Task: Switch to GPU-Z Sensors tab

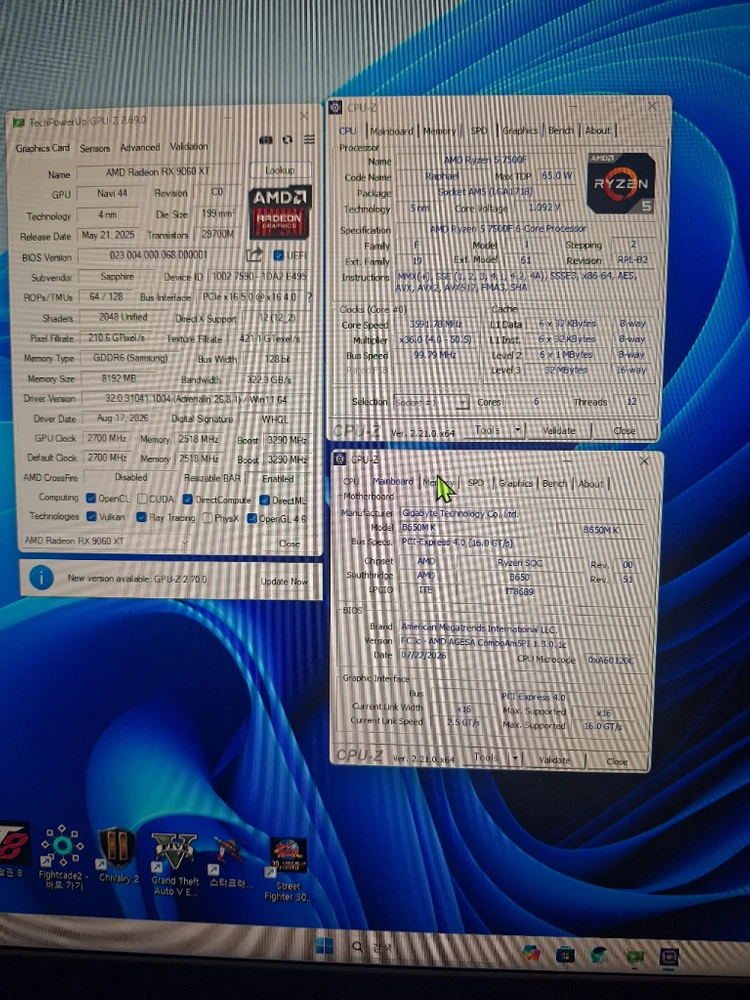Action: coord(95,148)
